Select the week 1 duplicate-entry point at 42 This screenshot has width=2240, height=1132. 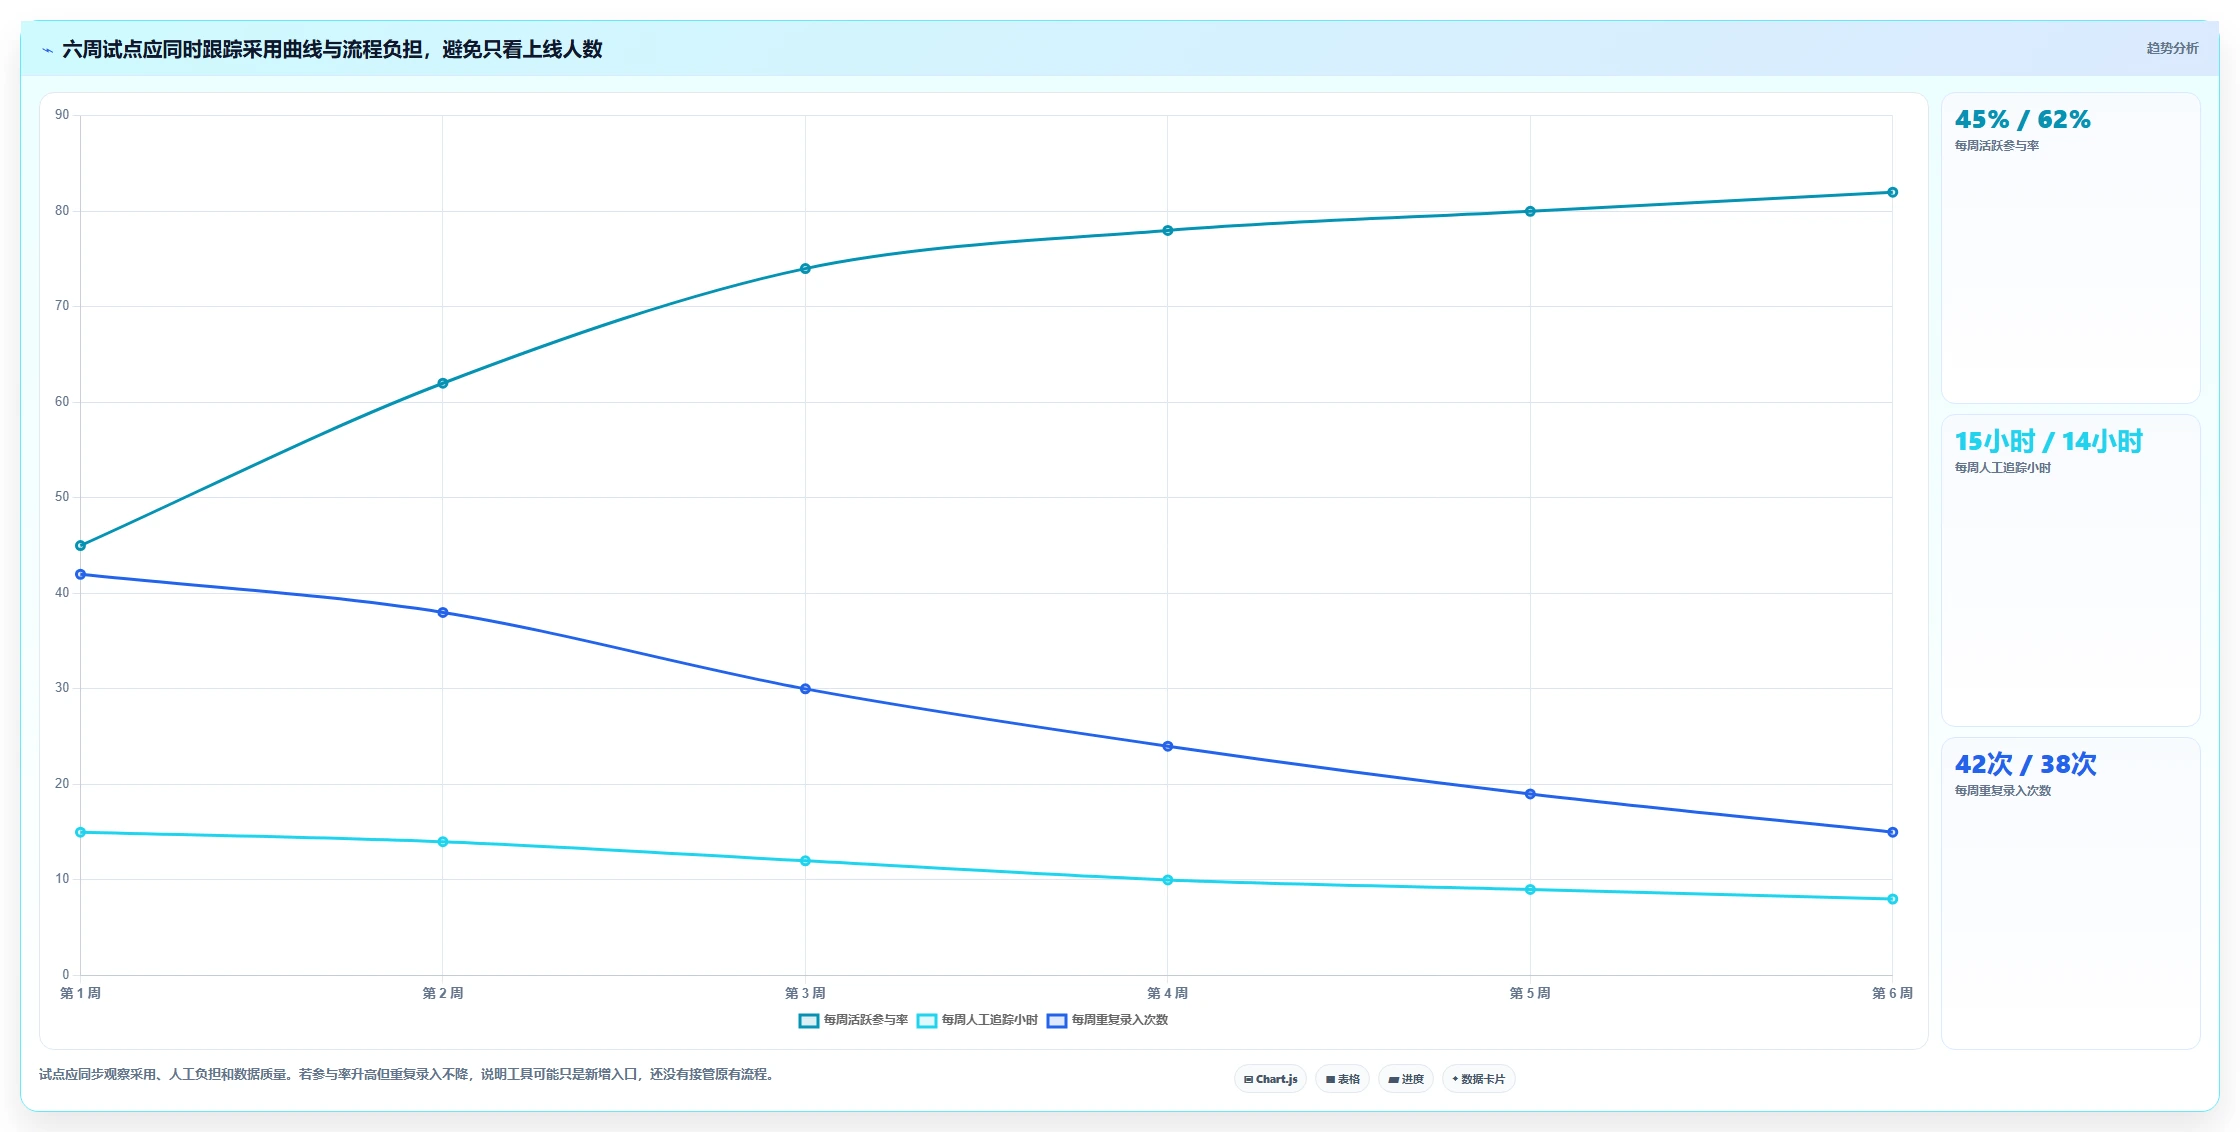(81, 574)
